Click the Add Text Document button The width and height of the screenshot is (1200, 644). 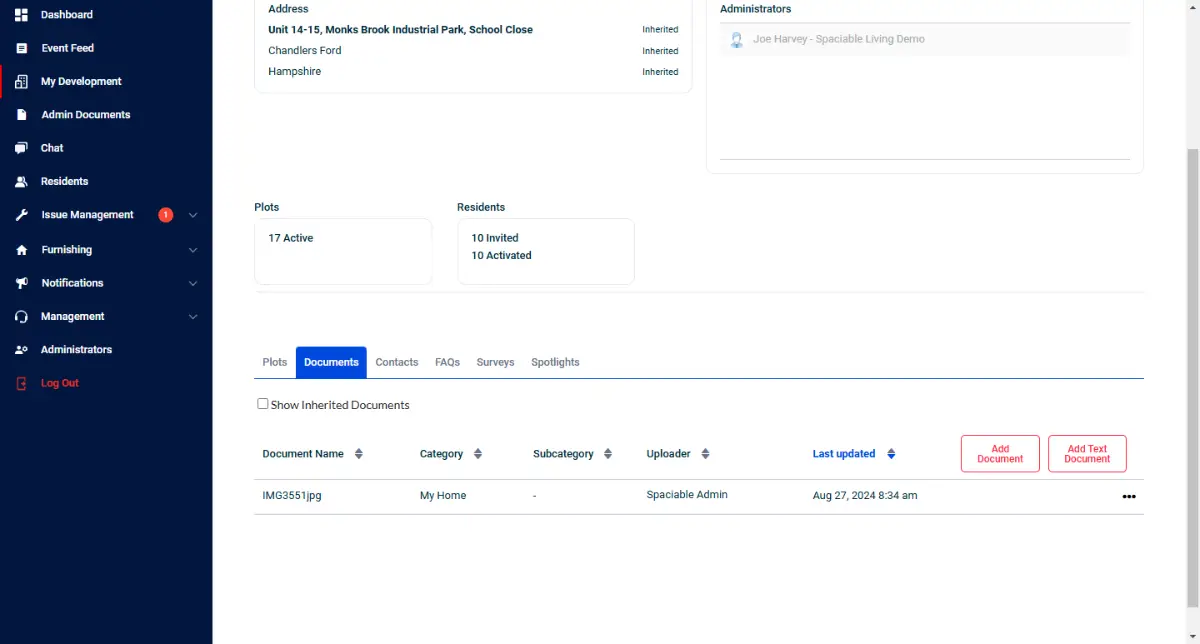1087,454
